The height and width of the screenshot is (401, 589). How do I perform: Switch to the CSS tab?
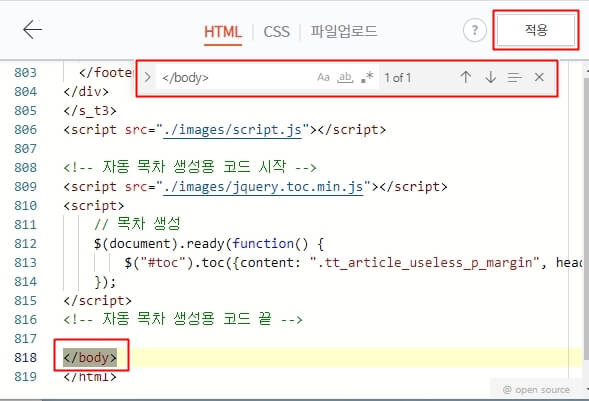[276, 32]
